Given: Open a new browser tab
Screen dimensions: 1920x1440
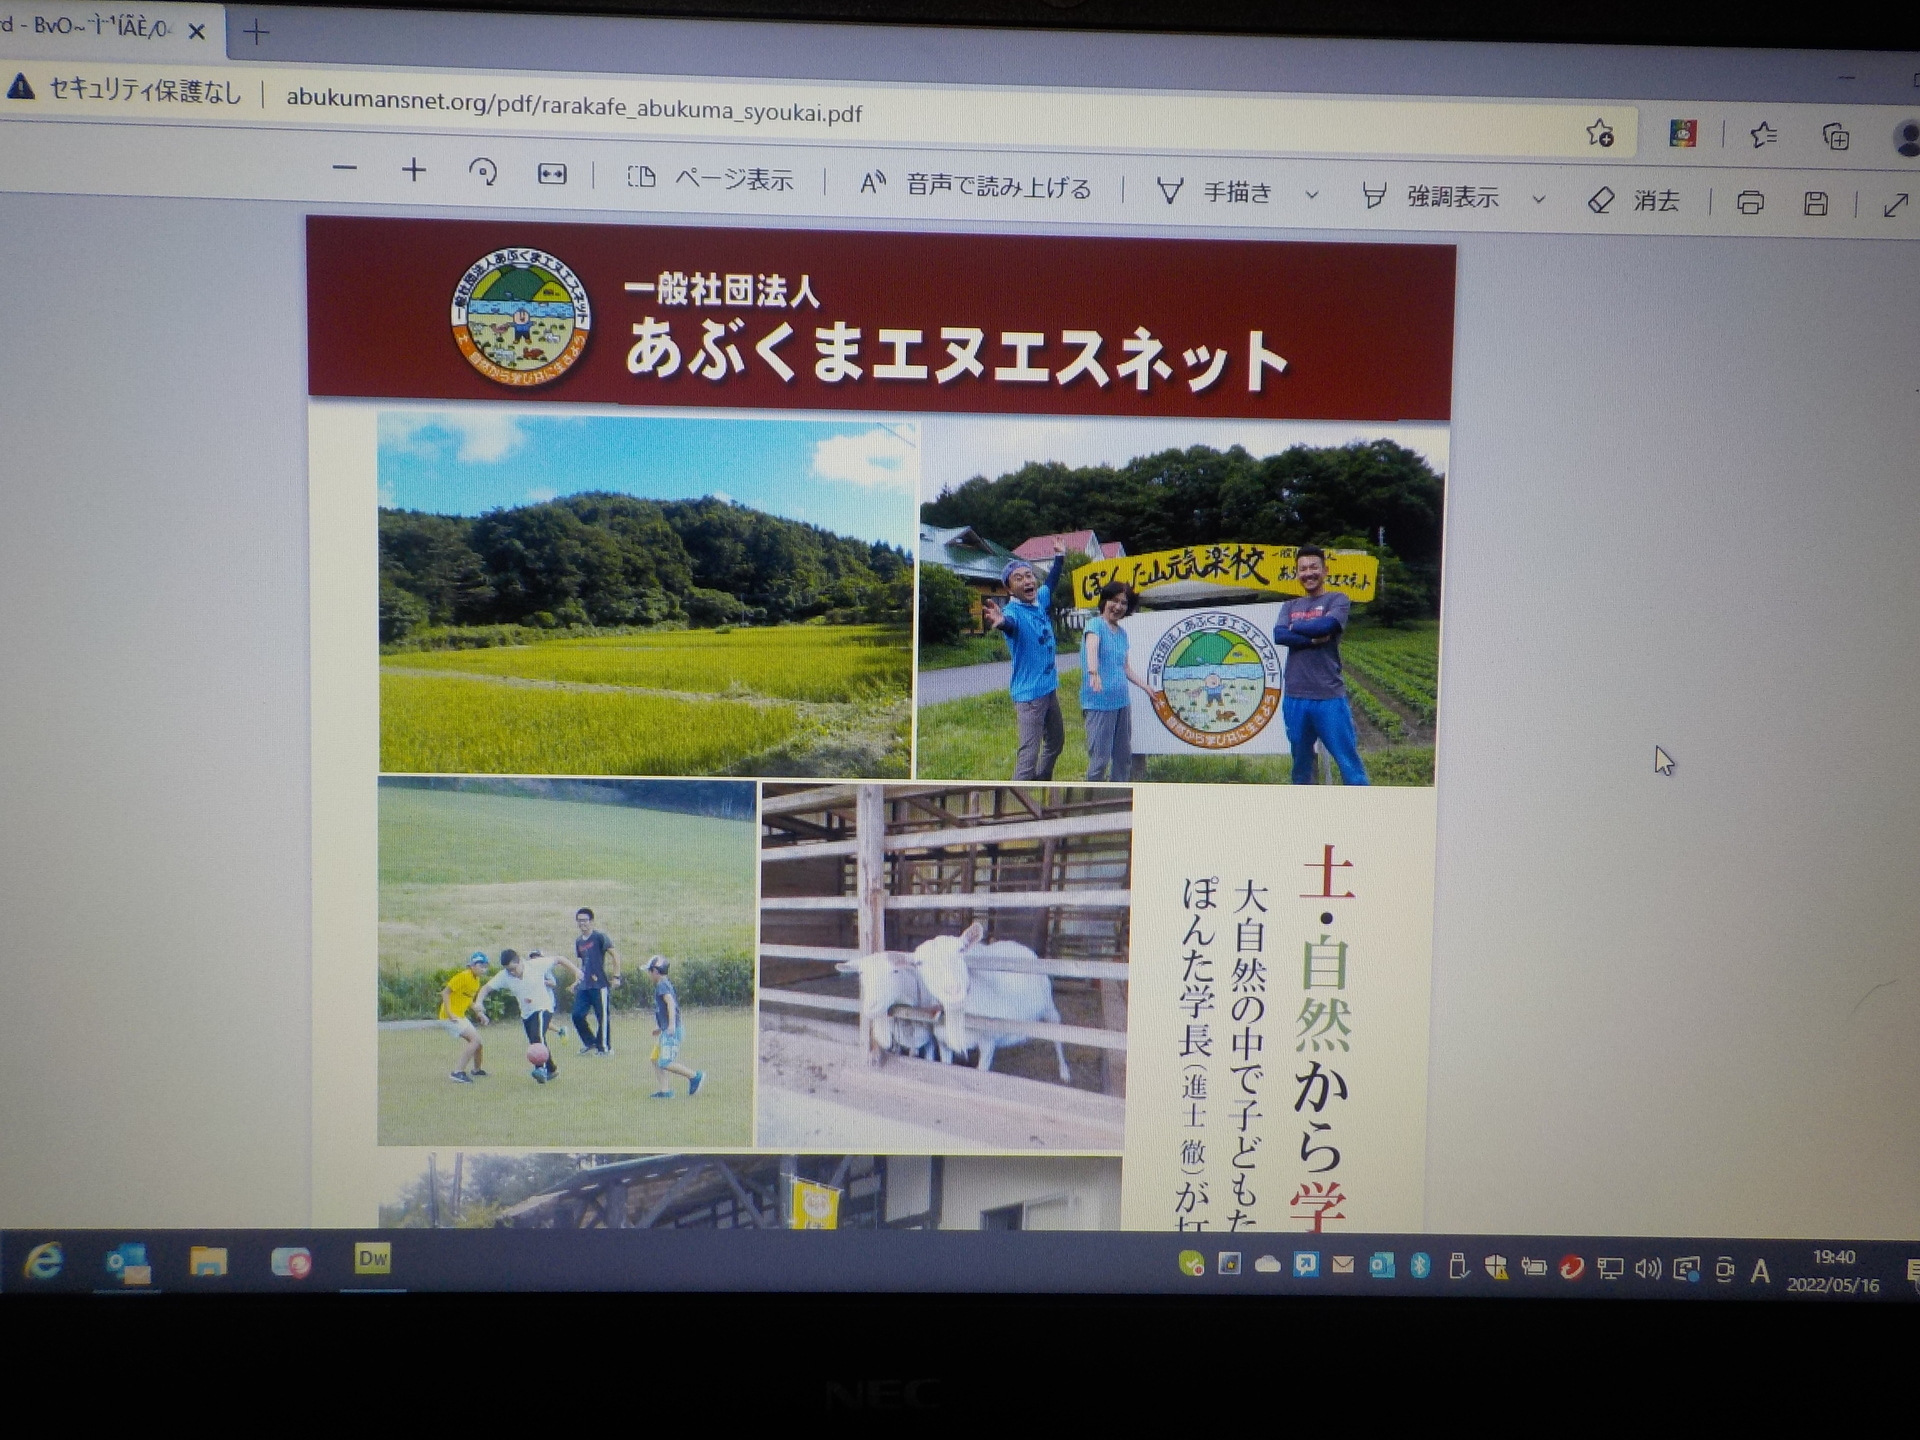Looking at the screenshot, I should 256,32.
